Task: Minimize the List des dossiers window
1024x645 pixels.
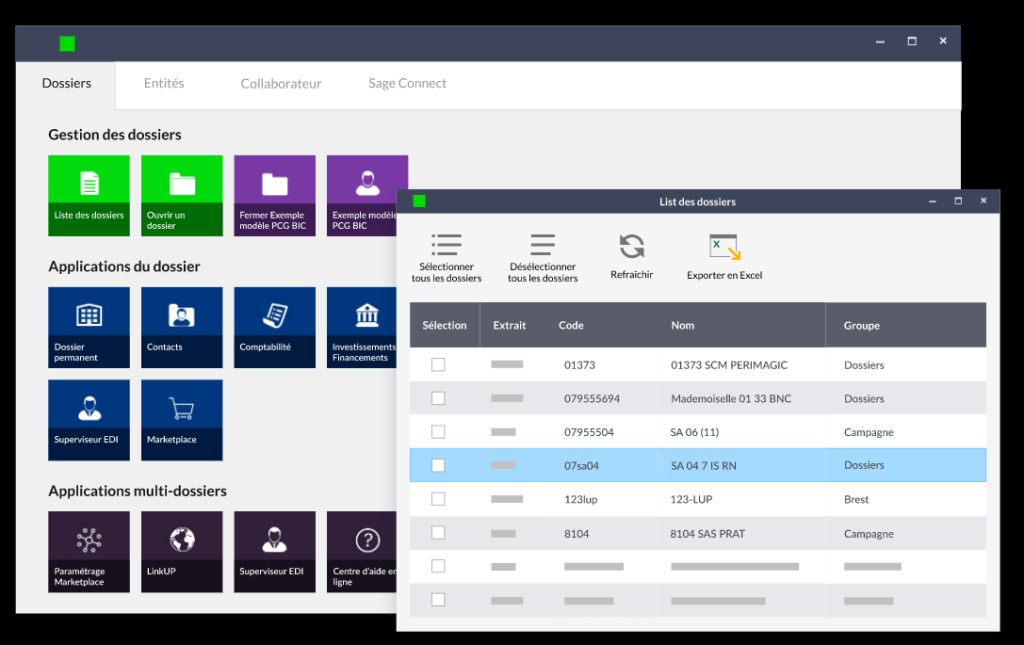Action: pos(933,201)
